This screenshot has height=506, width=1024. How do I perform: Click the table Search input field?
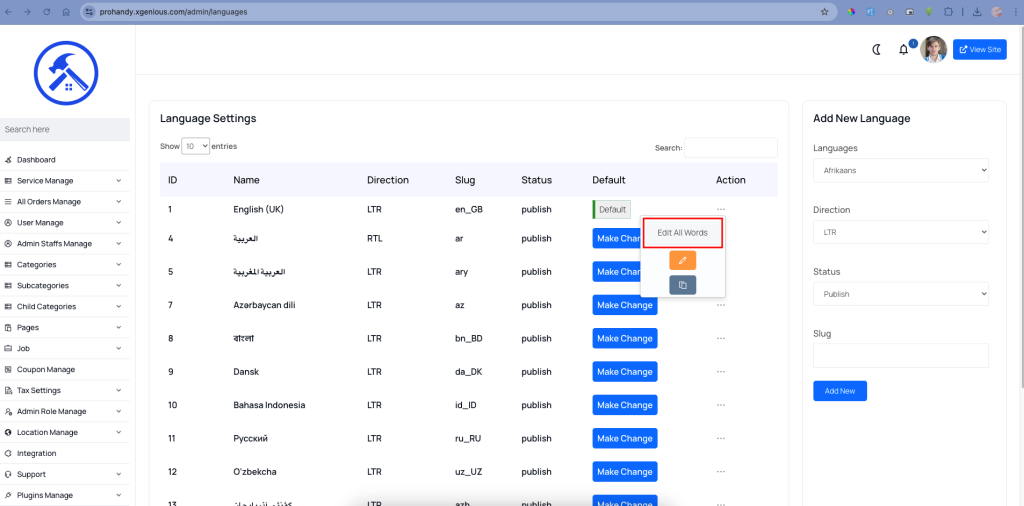[731, 148]
